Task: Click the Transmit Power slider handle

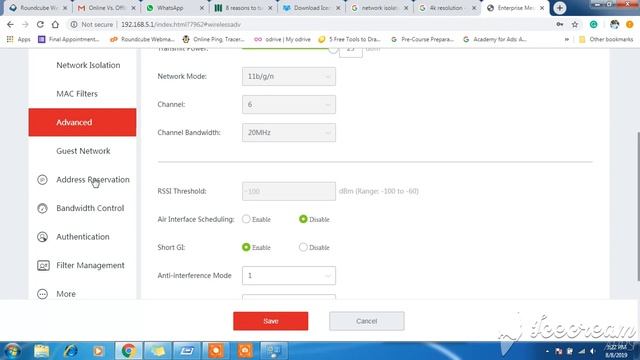Action: coord(333,50)
